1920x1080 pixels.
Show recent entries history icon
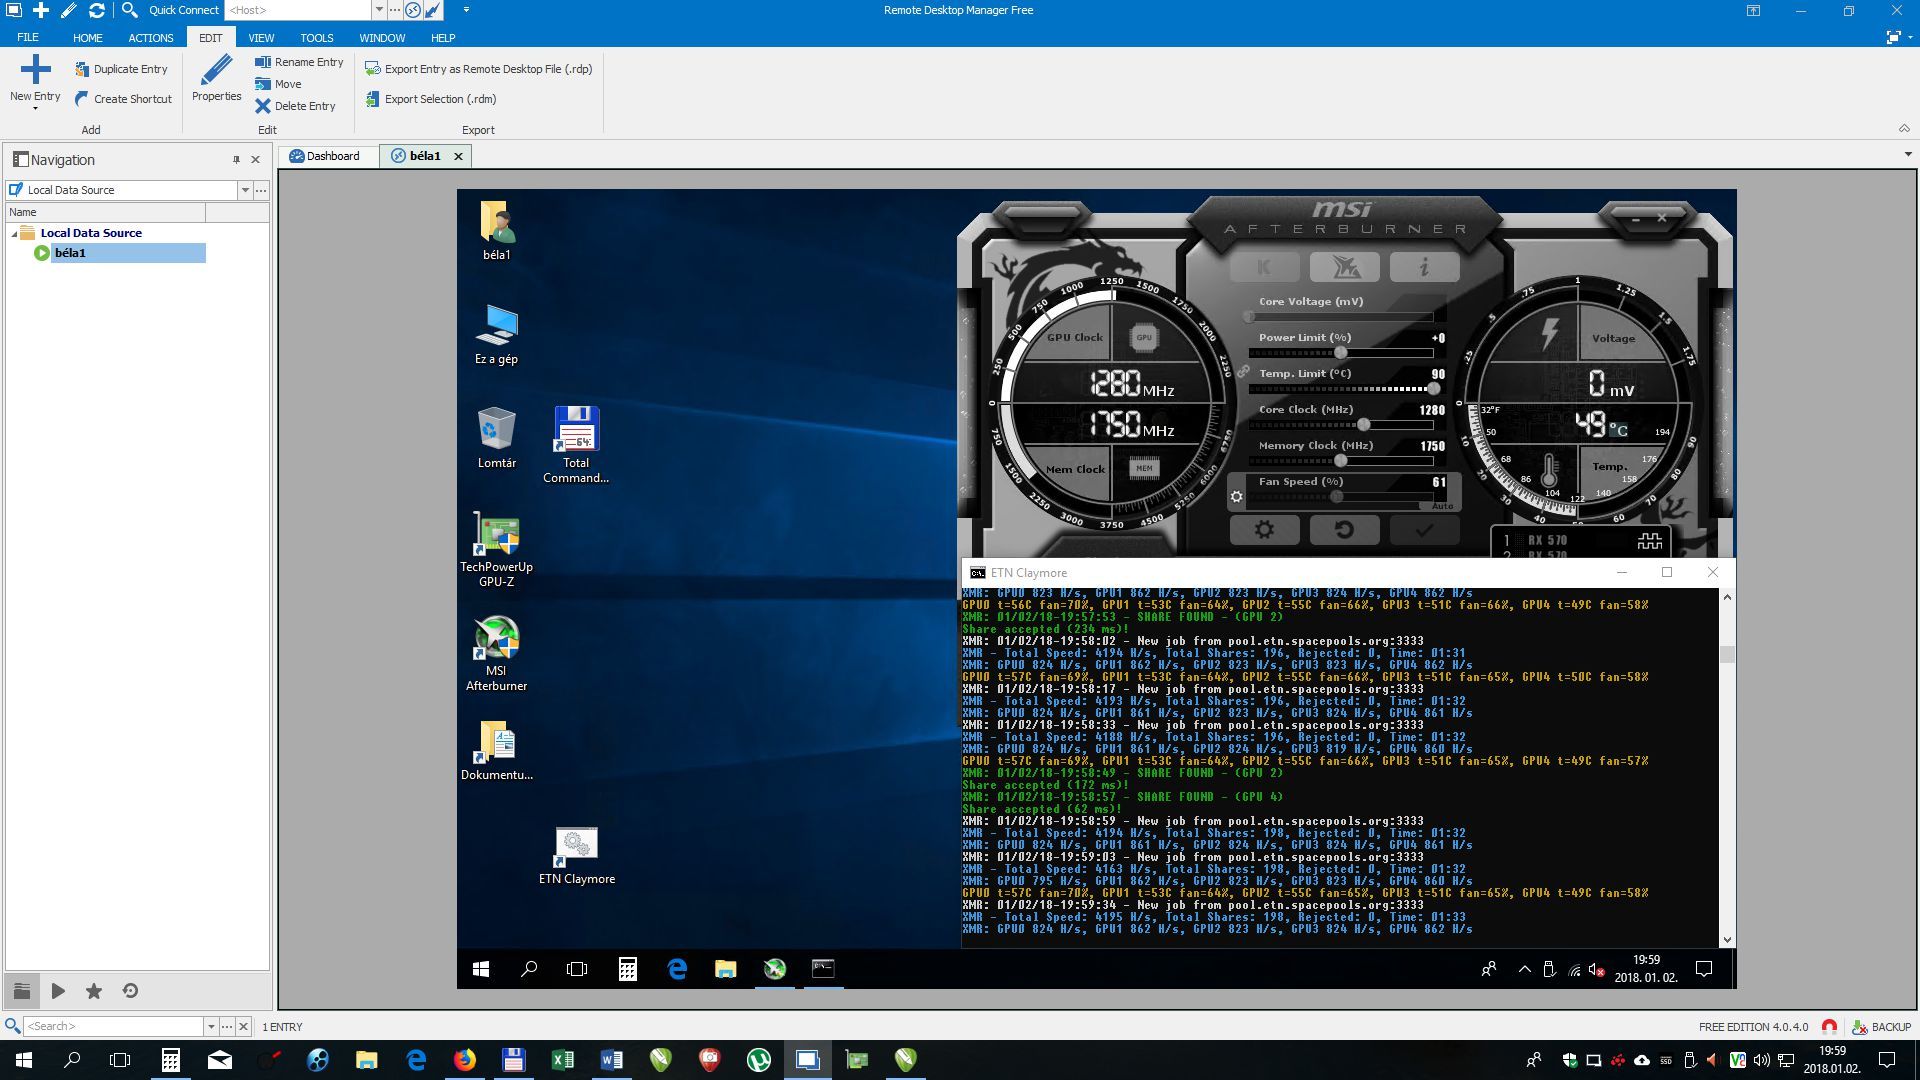130,991
